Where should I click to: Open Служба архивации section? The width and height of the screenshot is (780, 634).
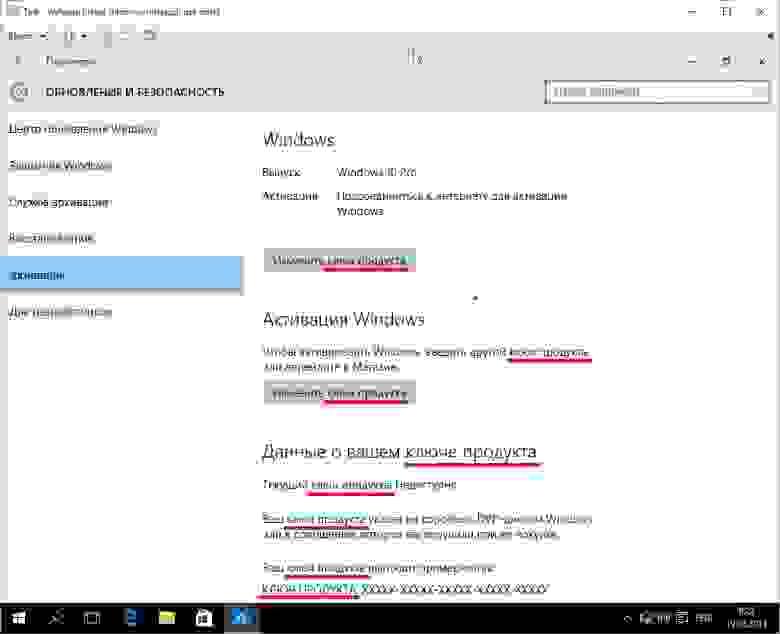pyautogui.click(x=59, y=202)
